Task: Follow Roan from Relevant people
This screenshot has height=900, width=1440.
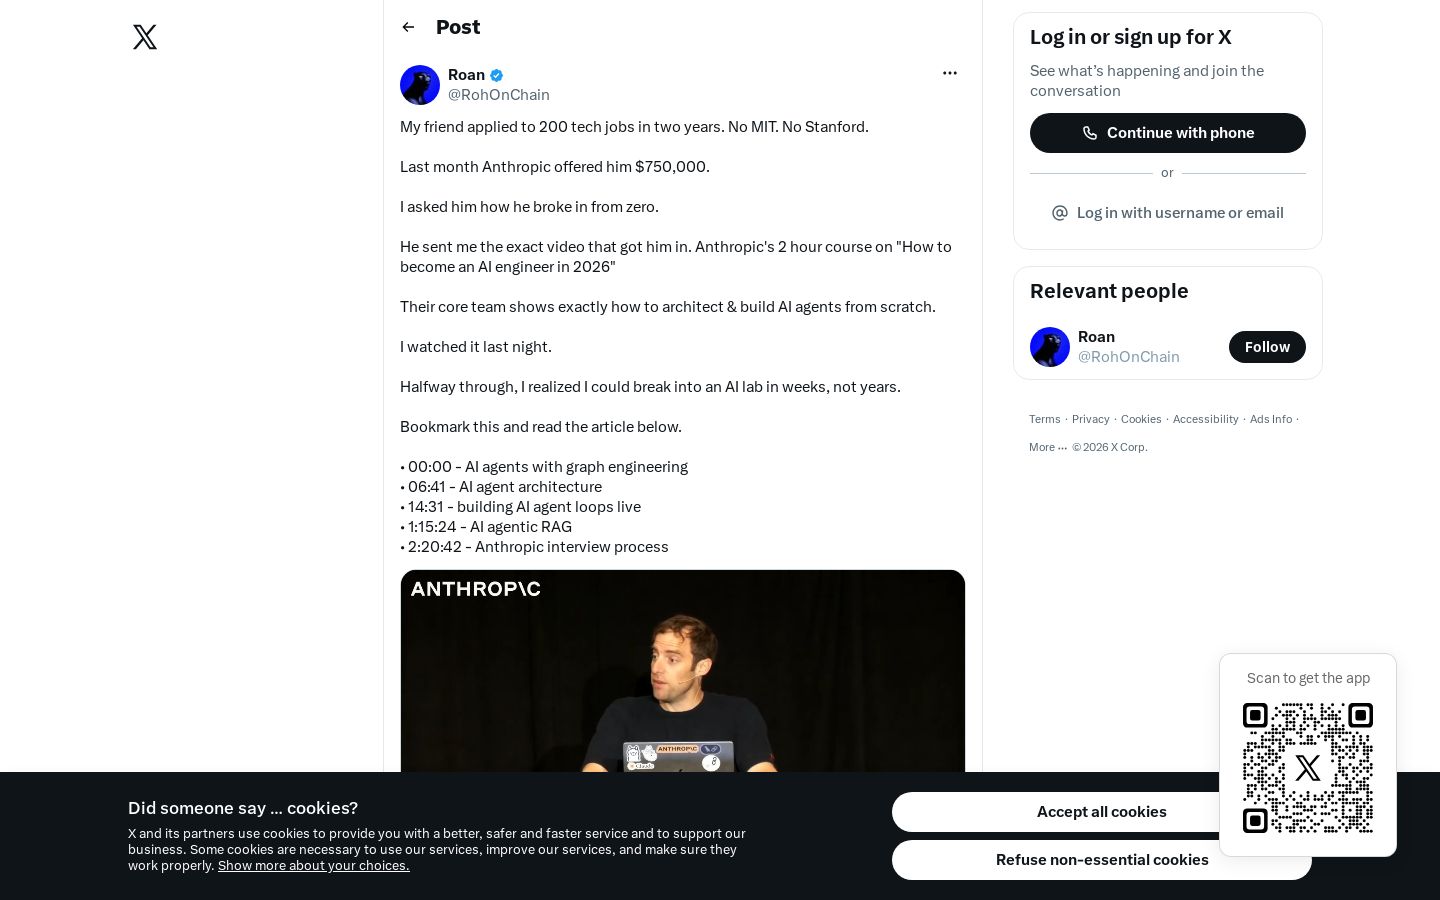Action: (x=1267, y=347)
